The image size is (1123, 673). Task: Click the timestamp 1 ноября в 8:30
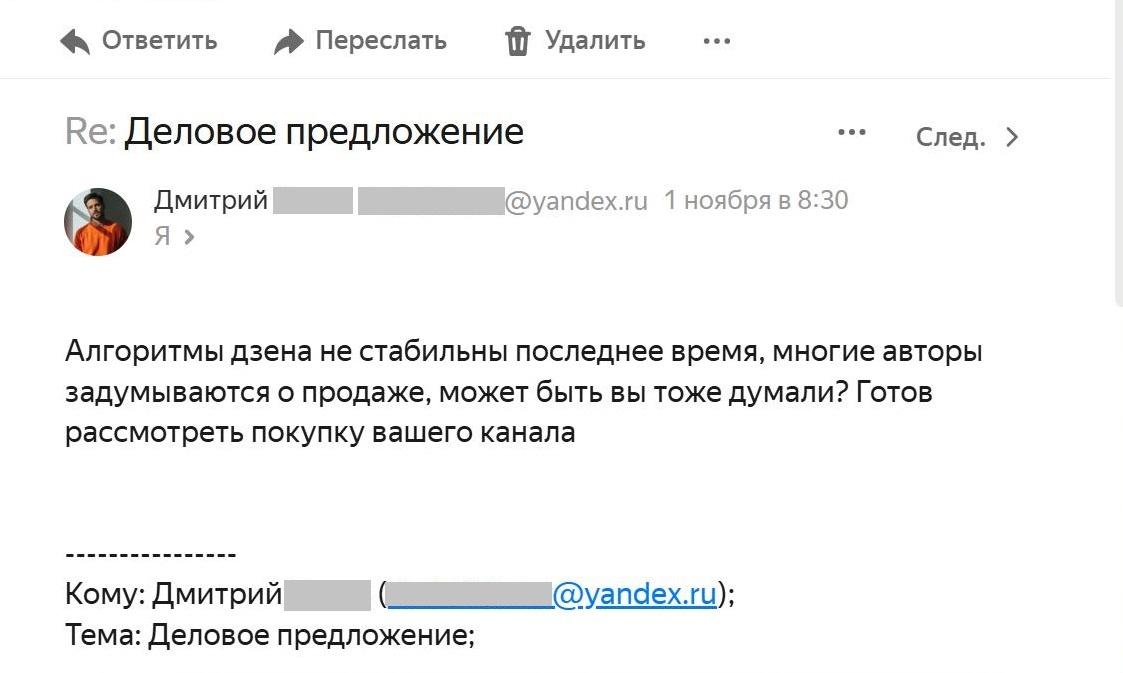(754, 199)
